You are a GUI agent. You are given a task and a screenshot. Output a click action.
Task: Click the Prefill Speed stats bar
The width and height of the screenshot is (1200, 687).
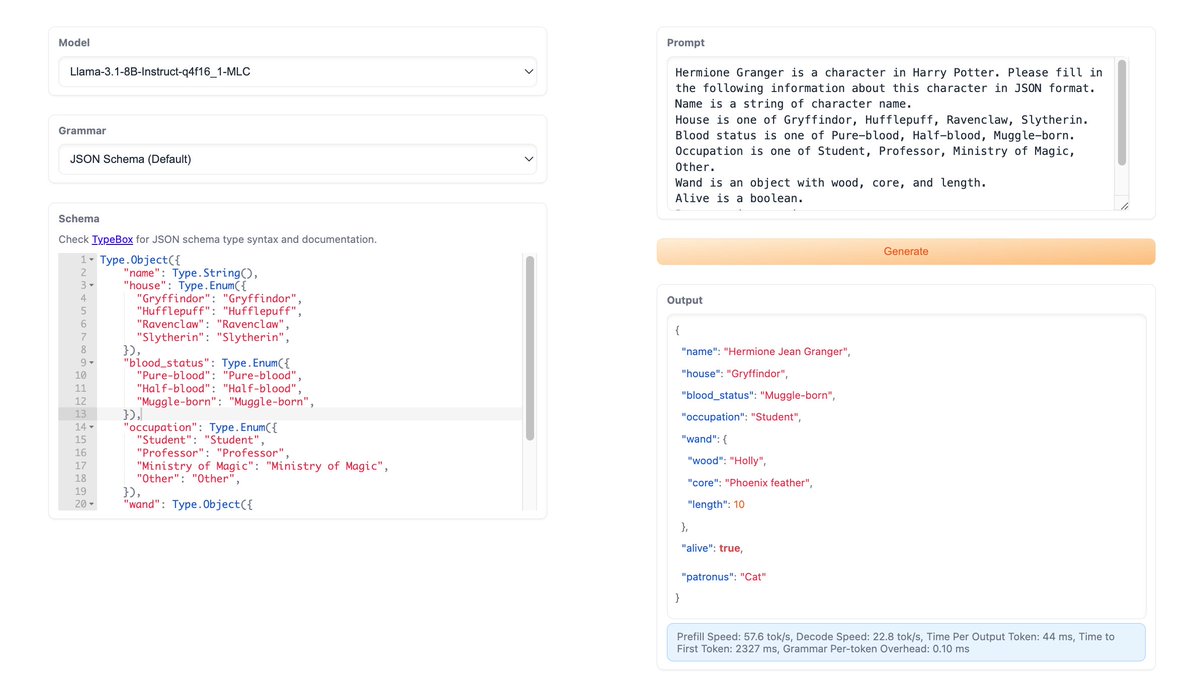[906, 643]
